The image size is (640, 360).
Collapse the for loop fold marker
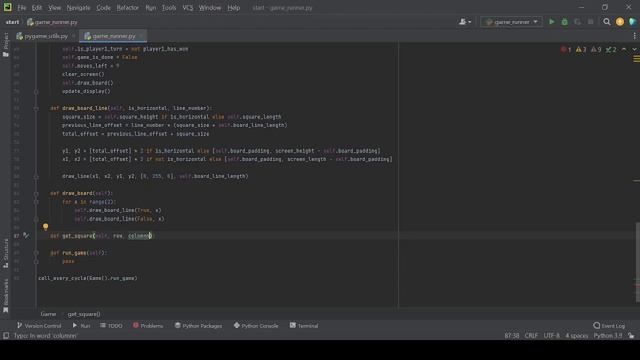coord(36,202)
